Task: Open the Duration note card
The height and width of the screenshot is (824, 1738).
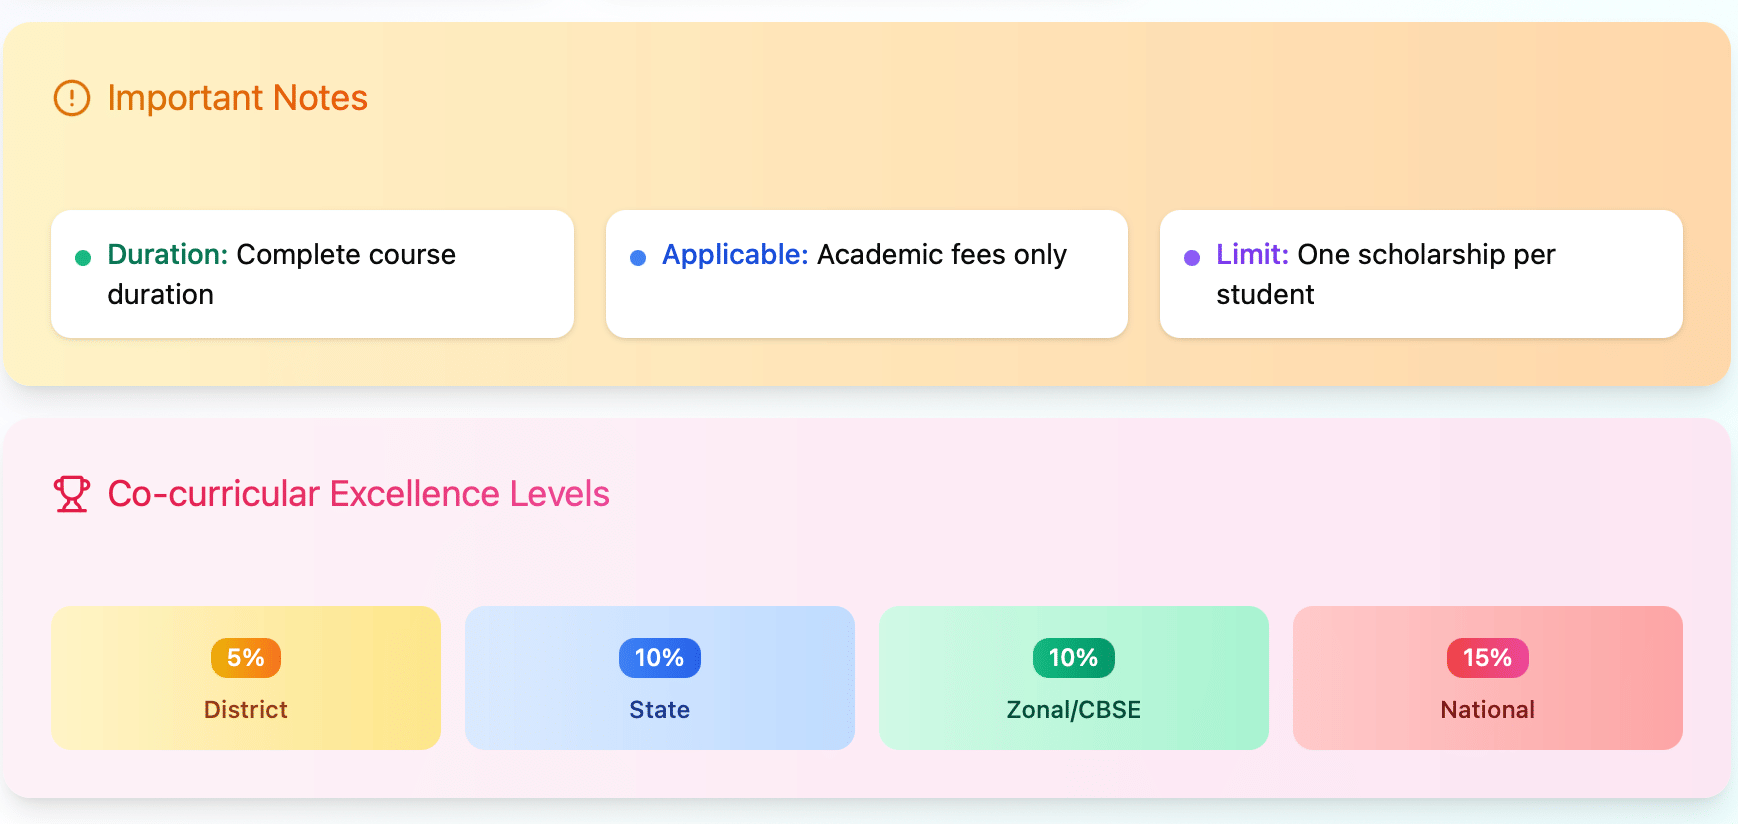Action: 312,274
